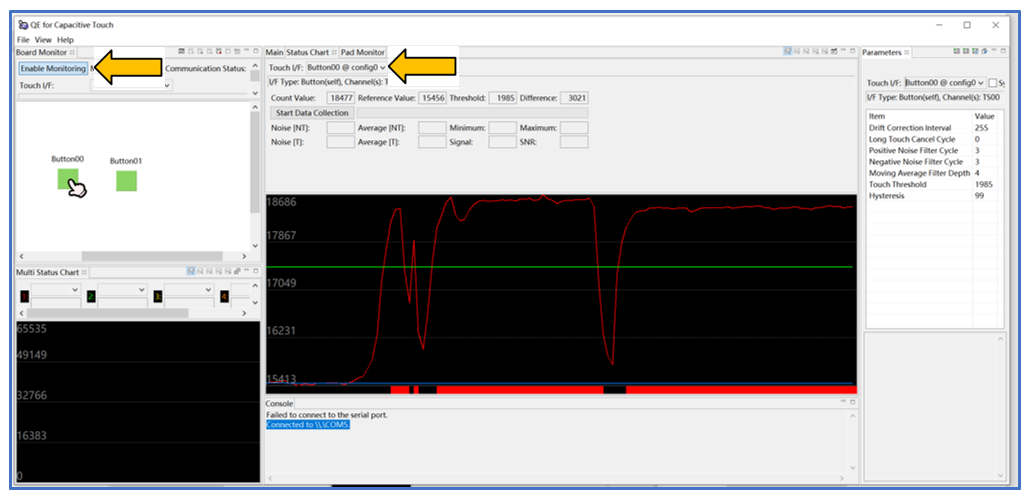
Task: Click Start Data Collection button
Action: click(311, 113)
